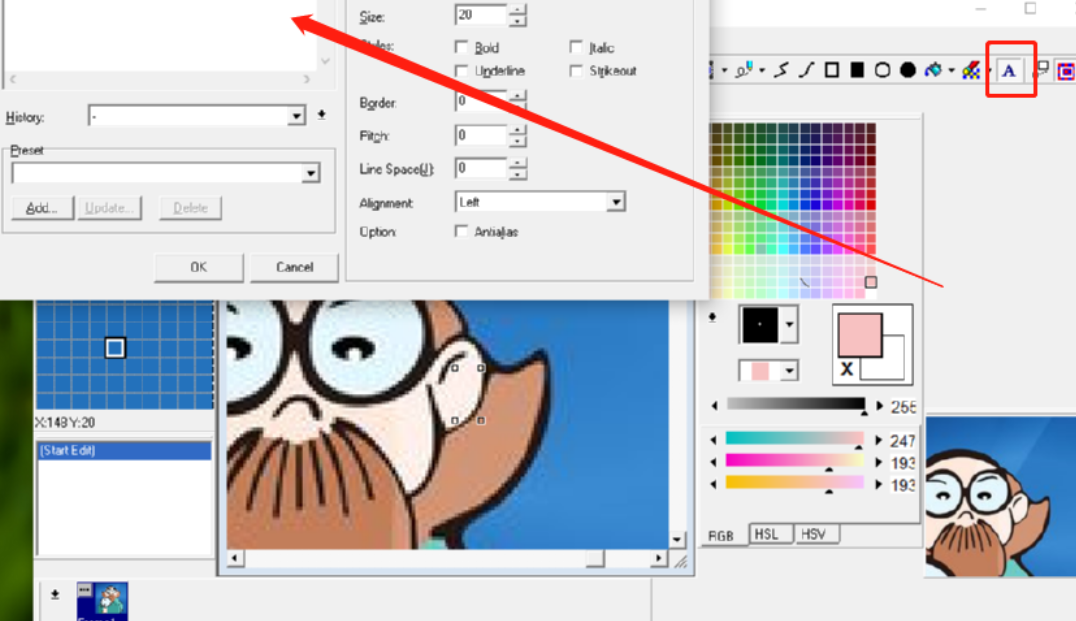Select the filled ellipse tool
The height and width of the screenshot is (621, 1076).
908,69
